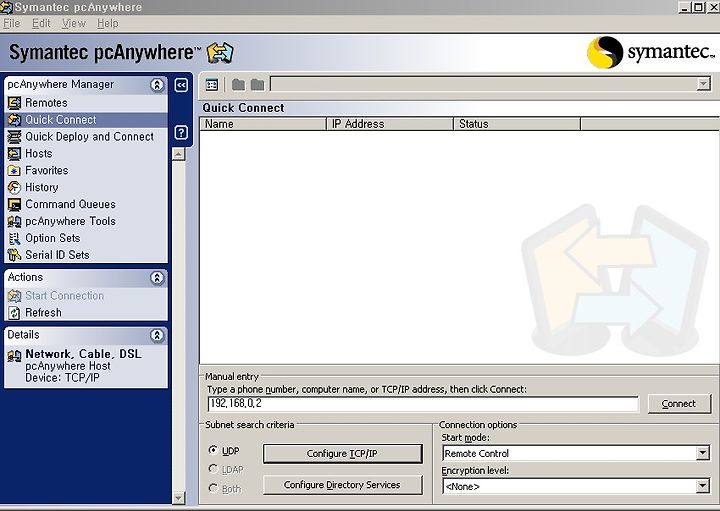Collapse the pcAnywhere Manager panel
This screenshot has height=511, width=720.
click(157, 85)
